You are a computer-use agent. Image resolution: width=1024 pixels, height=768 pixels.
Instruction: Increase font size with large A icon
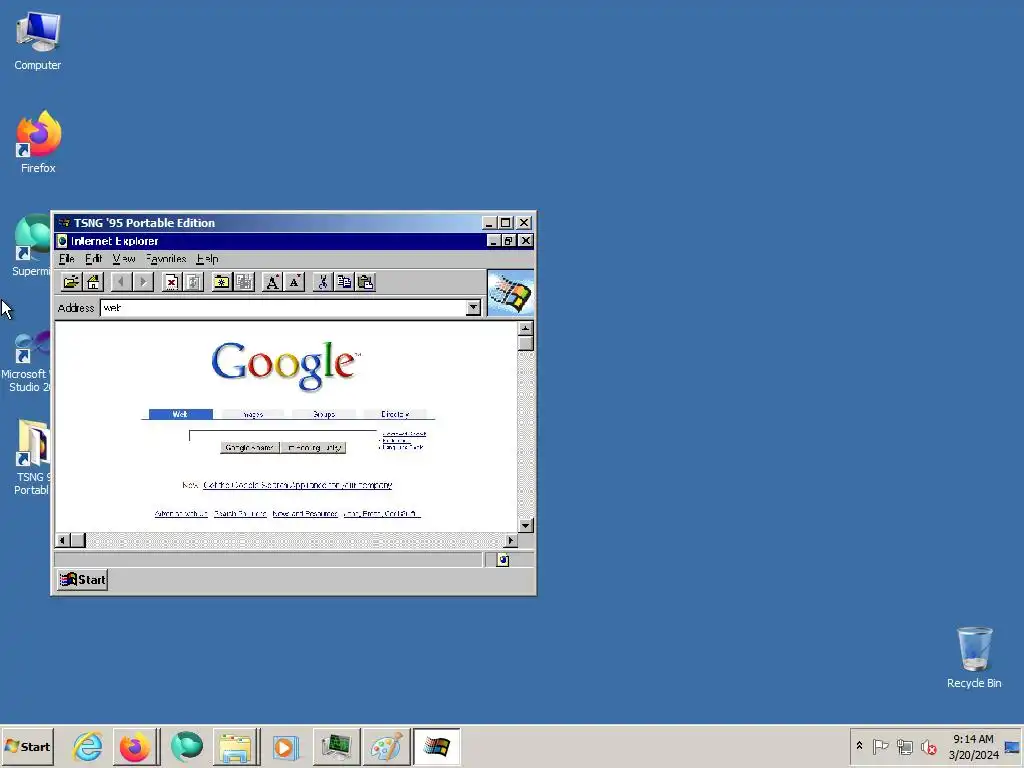[272, 282]
